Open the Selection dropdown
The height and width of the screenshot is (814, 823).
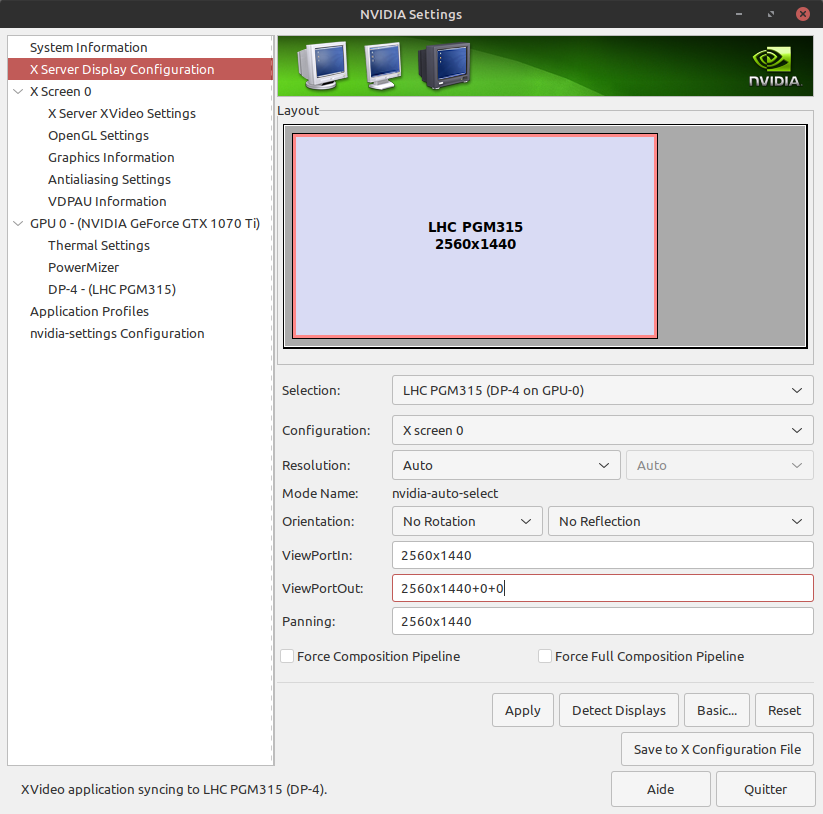coord(603,390)
